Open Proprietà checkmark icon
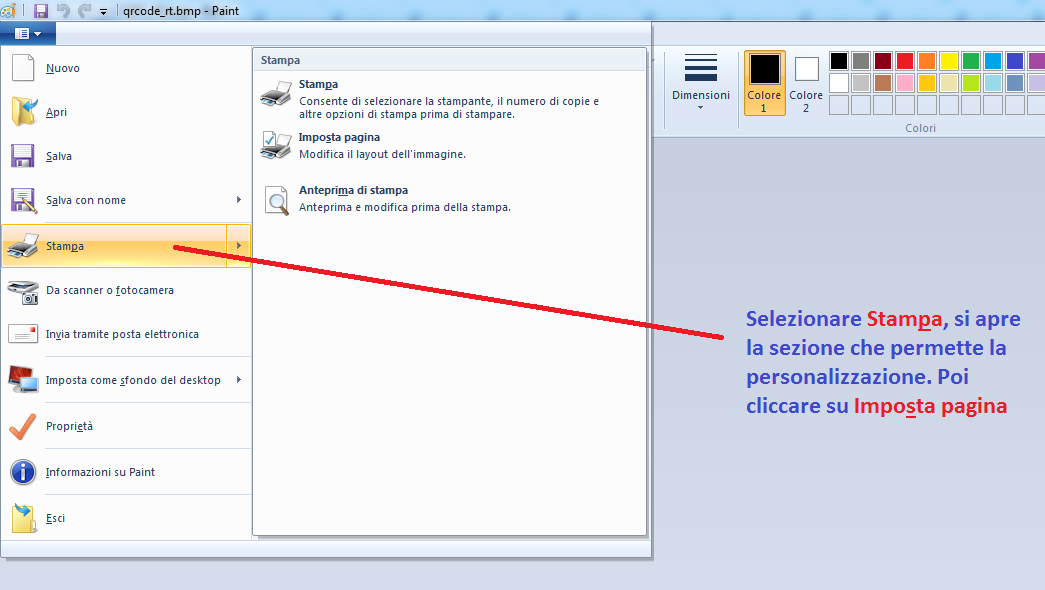Image resolution: width=1045 pixels, height=590 pixels. (23, 427)
